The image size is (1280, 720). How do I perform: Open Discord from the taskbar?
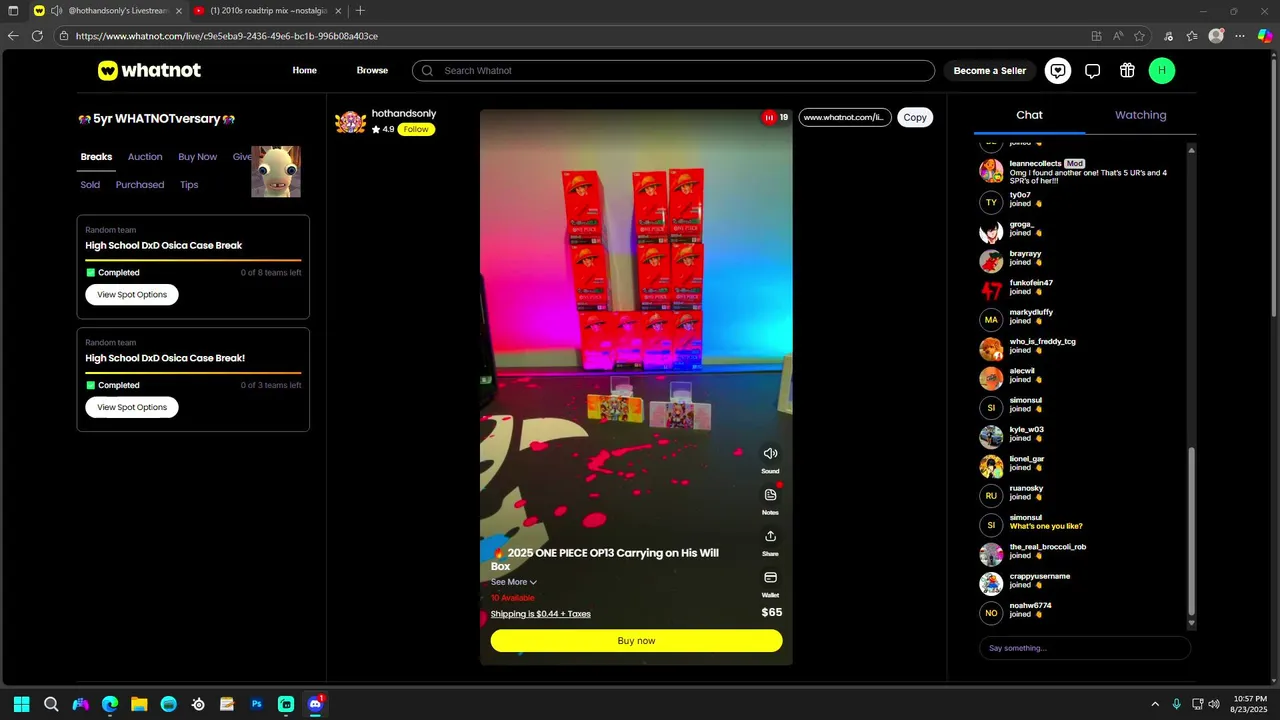[x=315, y=704]
